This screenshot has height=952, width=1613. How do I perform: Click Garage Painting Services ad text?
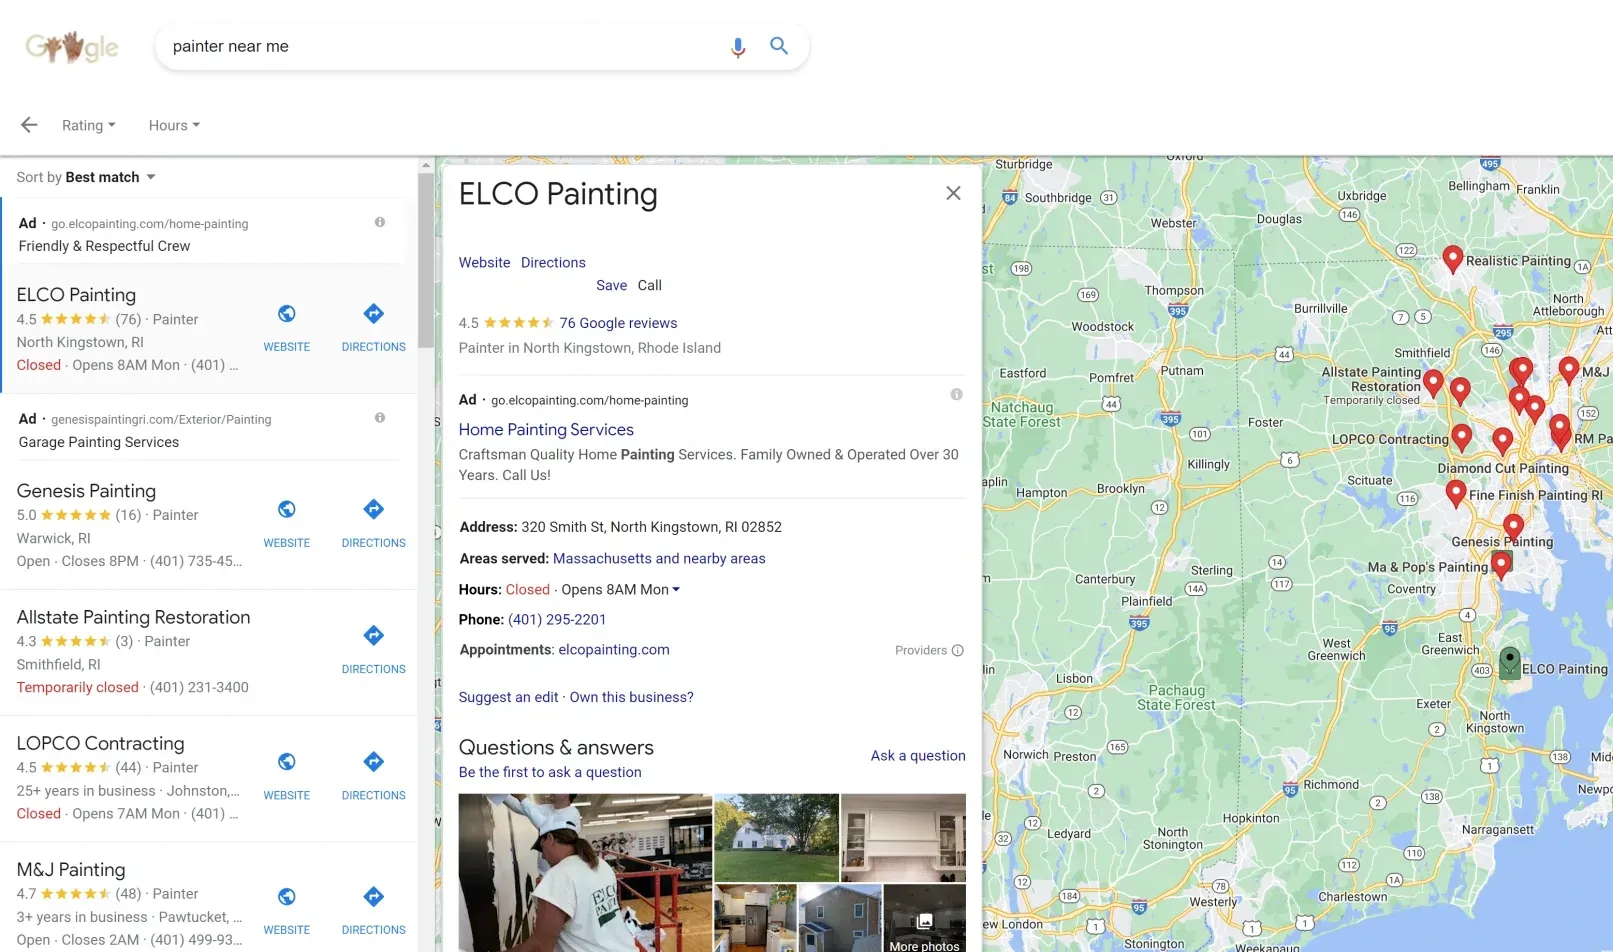coord(99,442)
